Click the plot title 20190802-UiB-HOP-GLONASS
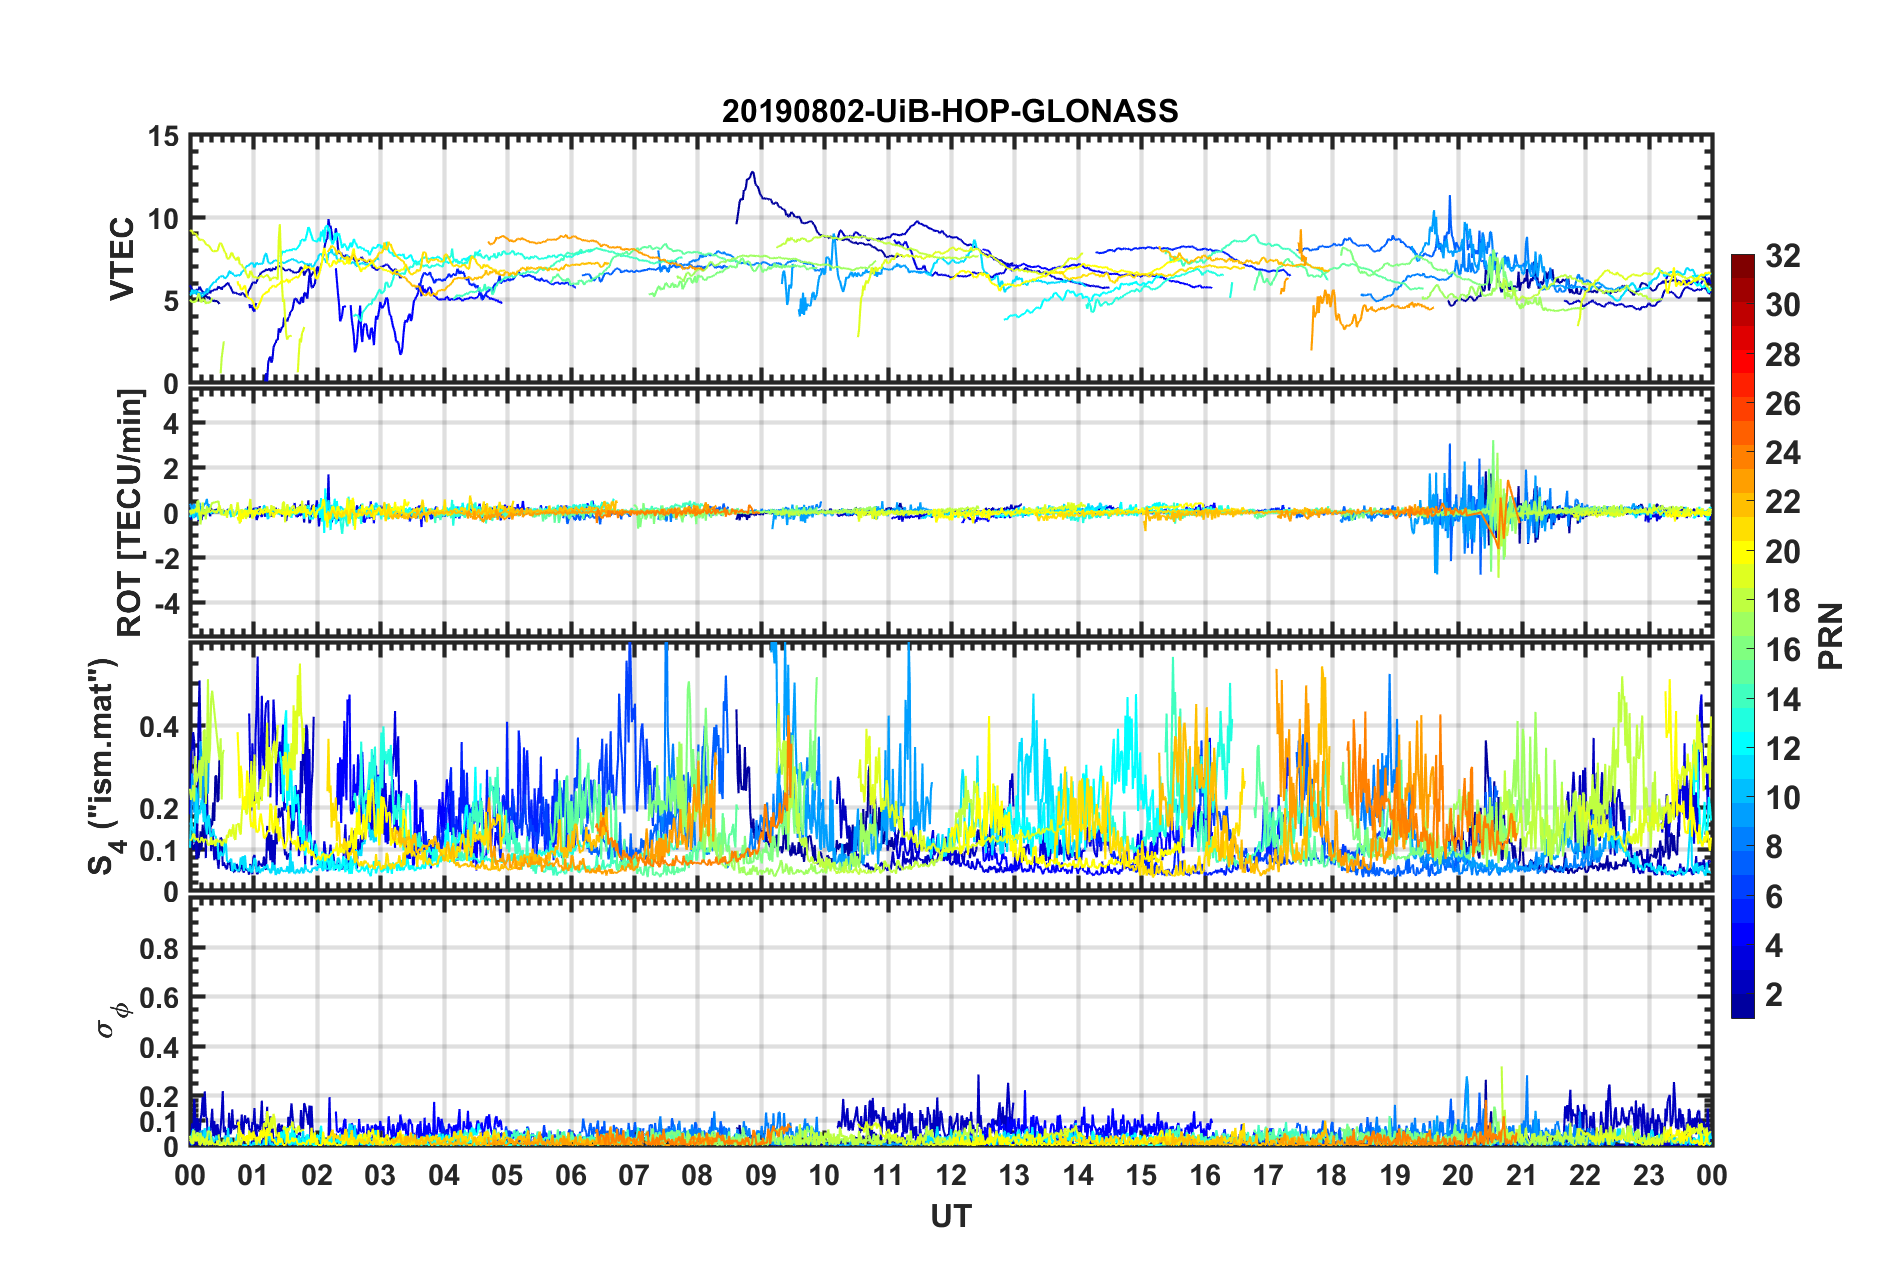The width and height of the screenshot is (1902, 1272). click(x=950, y=111)
